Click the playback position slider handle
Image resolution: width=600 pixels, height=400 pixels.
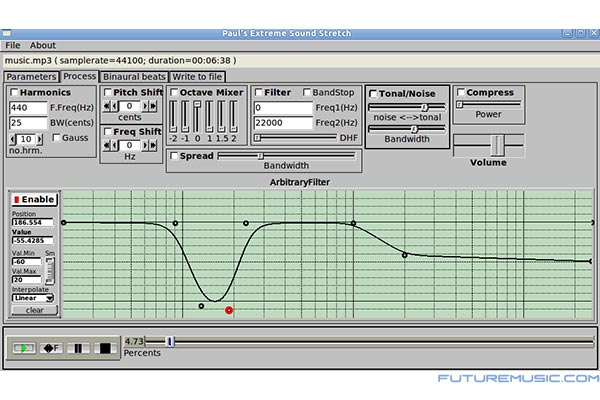click(170, 341)
